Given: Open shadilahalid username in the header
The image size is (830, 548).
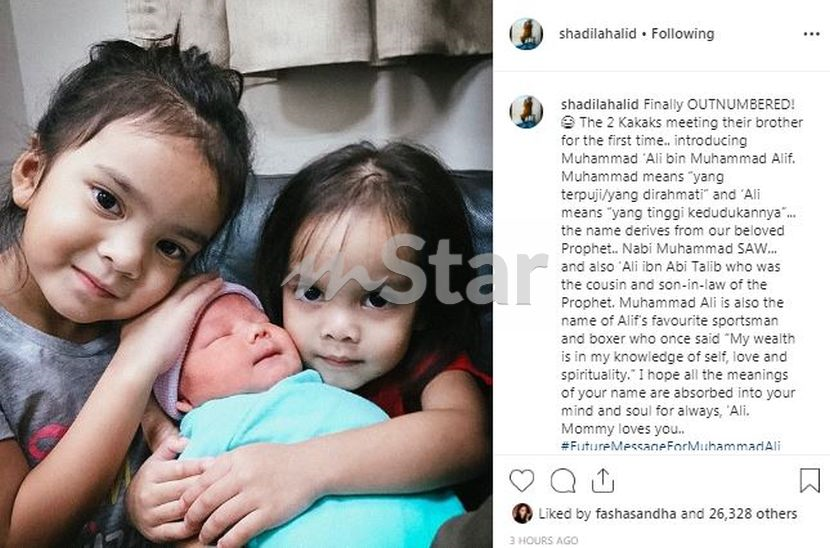Looking at the screenshot, I should click(598, 34).
